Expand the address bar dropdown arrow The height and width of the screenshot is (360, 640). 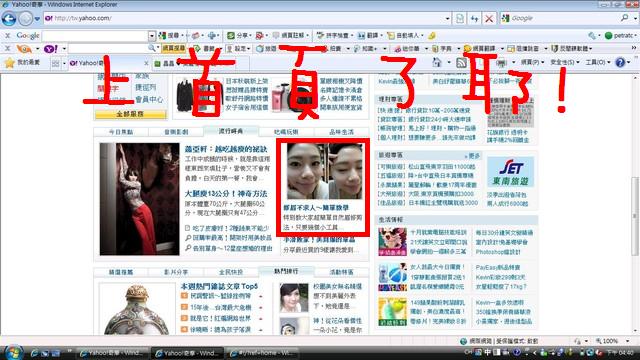(x=447, y=18)
